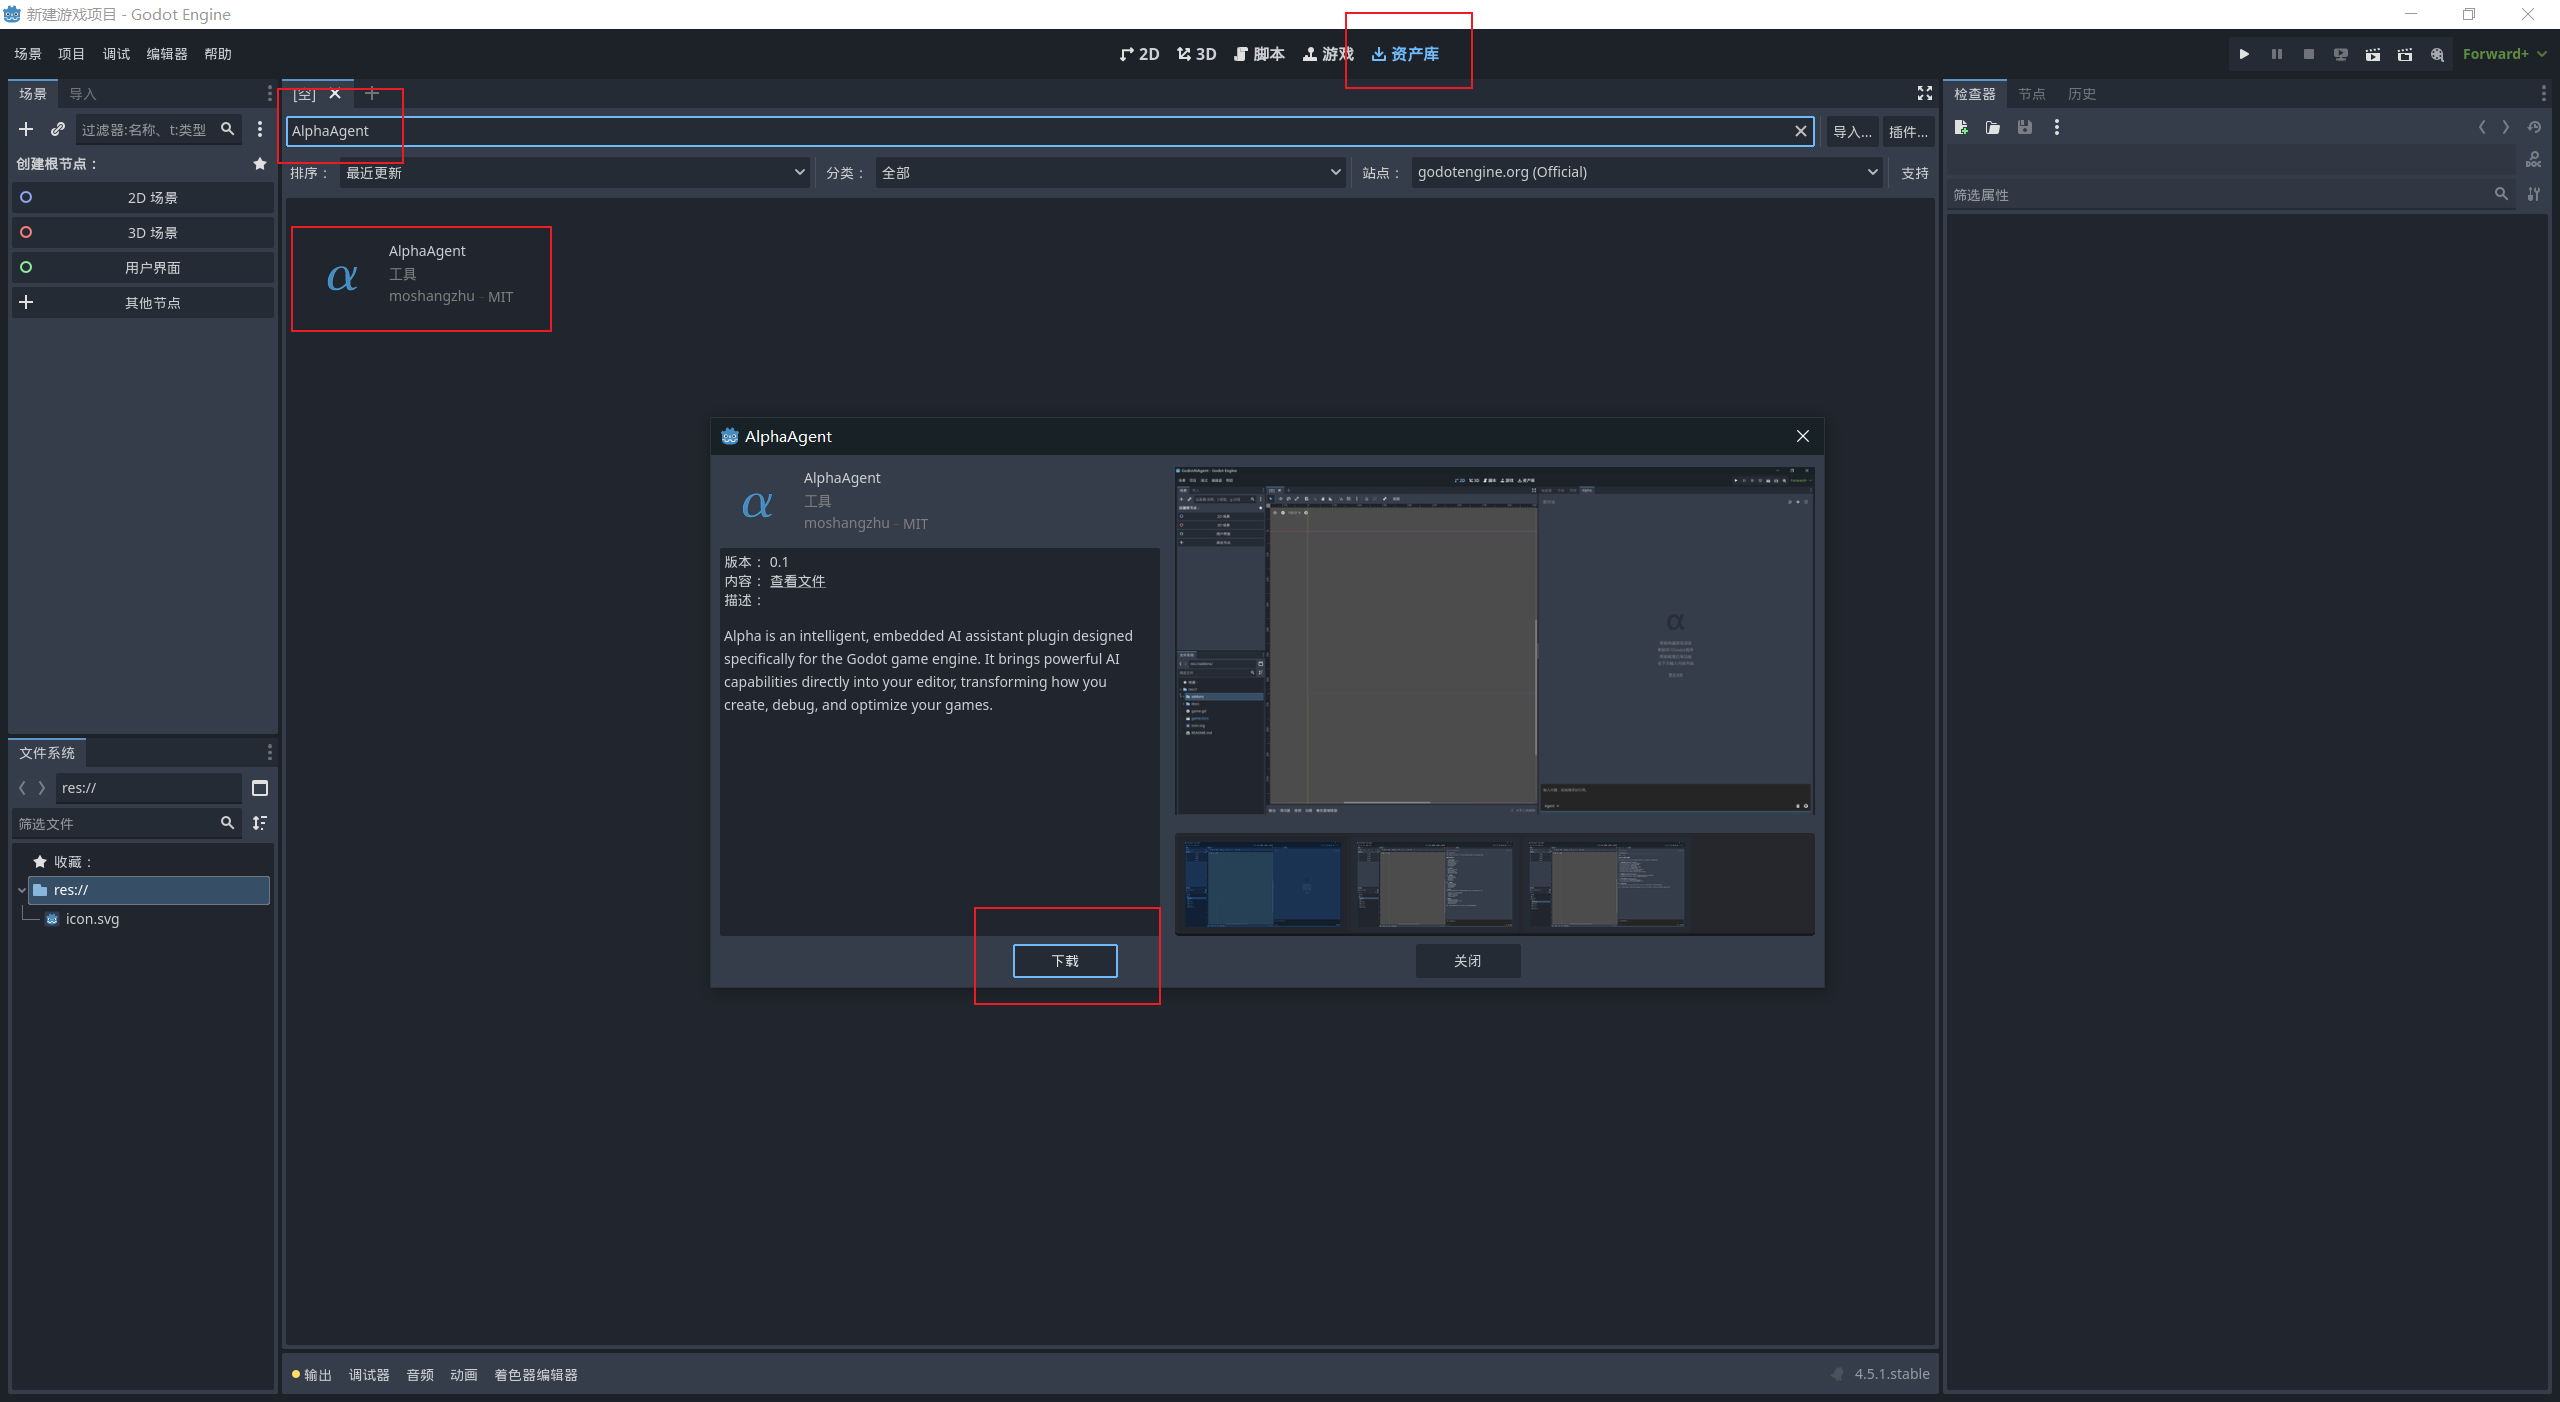Toggle the distraction-free mode expand icon
Viewport: 2560px width, 1402px height.
click(x=1924, y=93)
